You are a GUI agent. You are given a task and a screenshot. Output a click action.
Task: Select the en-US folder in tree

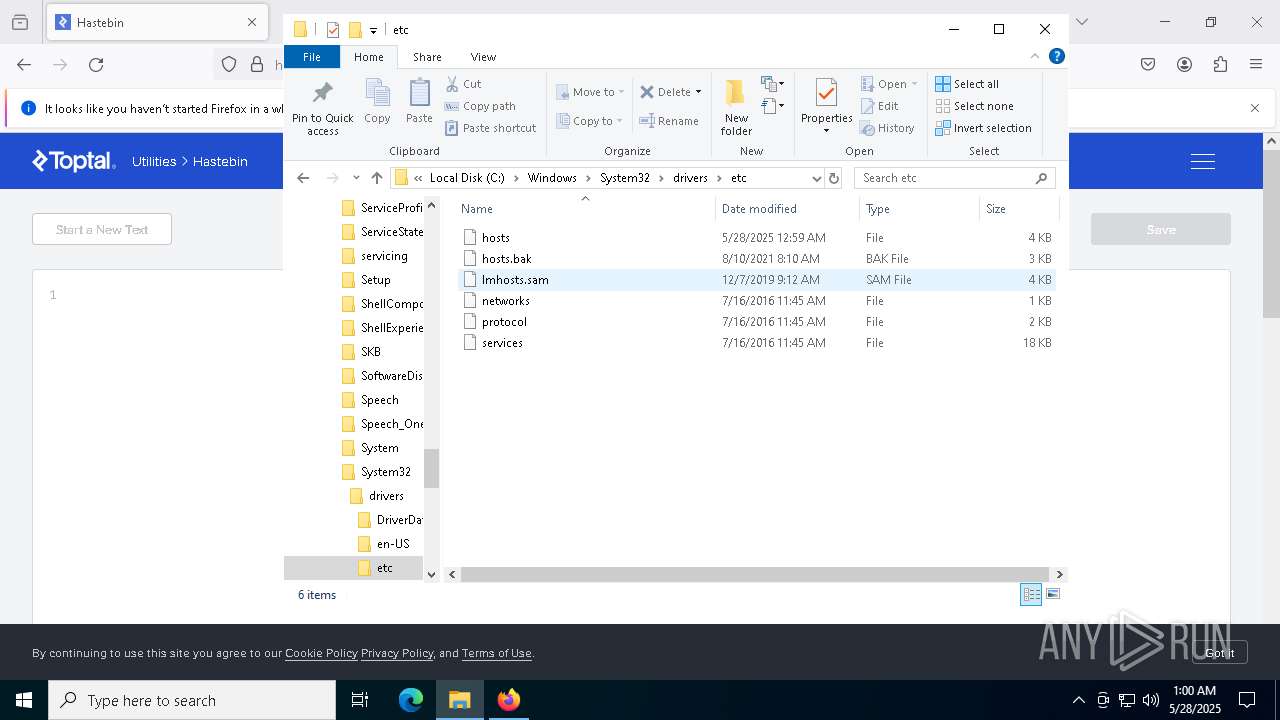[393, 544]
